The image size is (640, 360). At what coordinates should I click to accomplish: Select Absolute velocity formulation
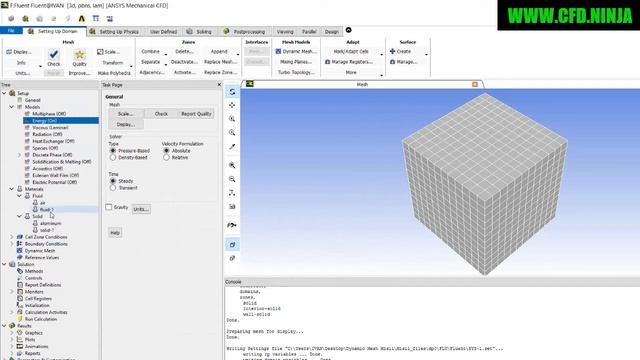(x=166, y=151)
